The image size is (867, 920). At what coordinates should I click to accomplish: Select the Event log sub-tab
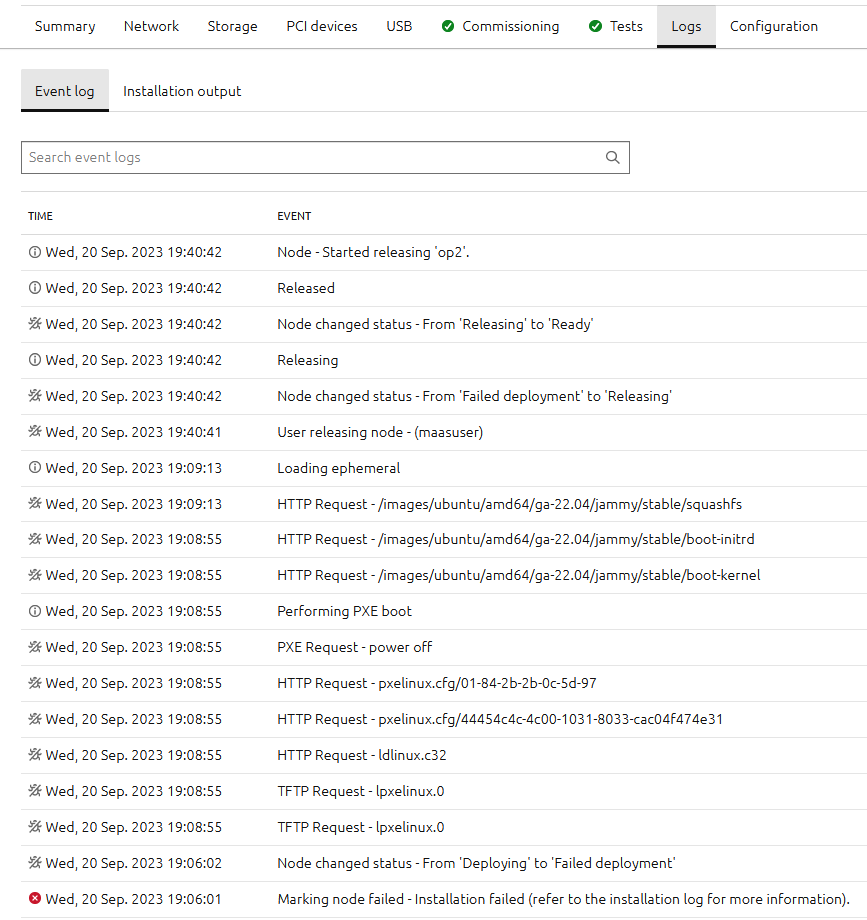click(x=65, y=91)
